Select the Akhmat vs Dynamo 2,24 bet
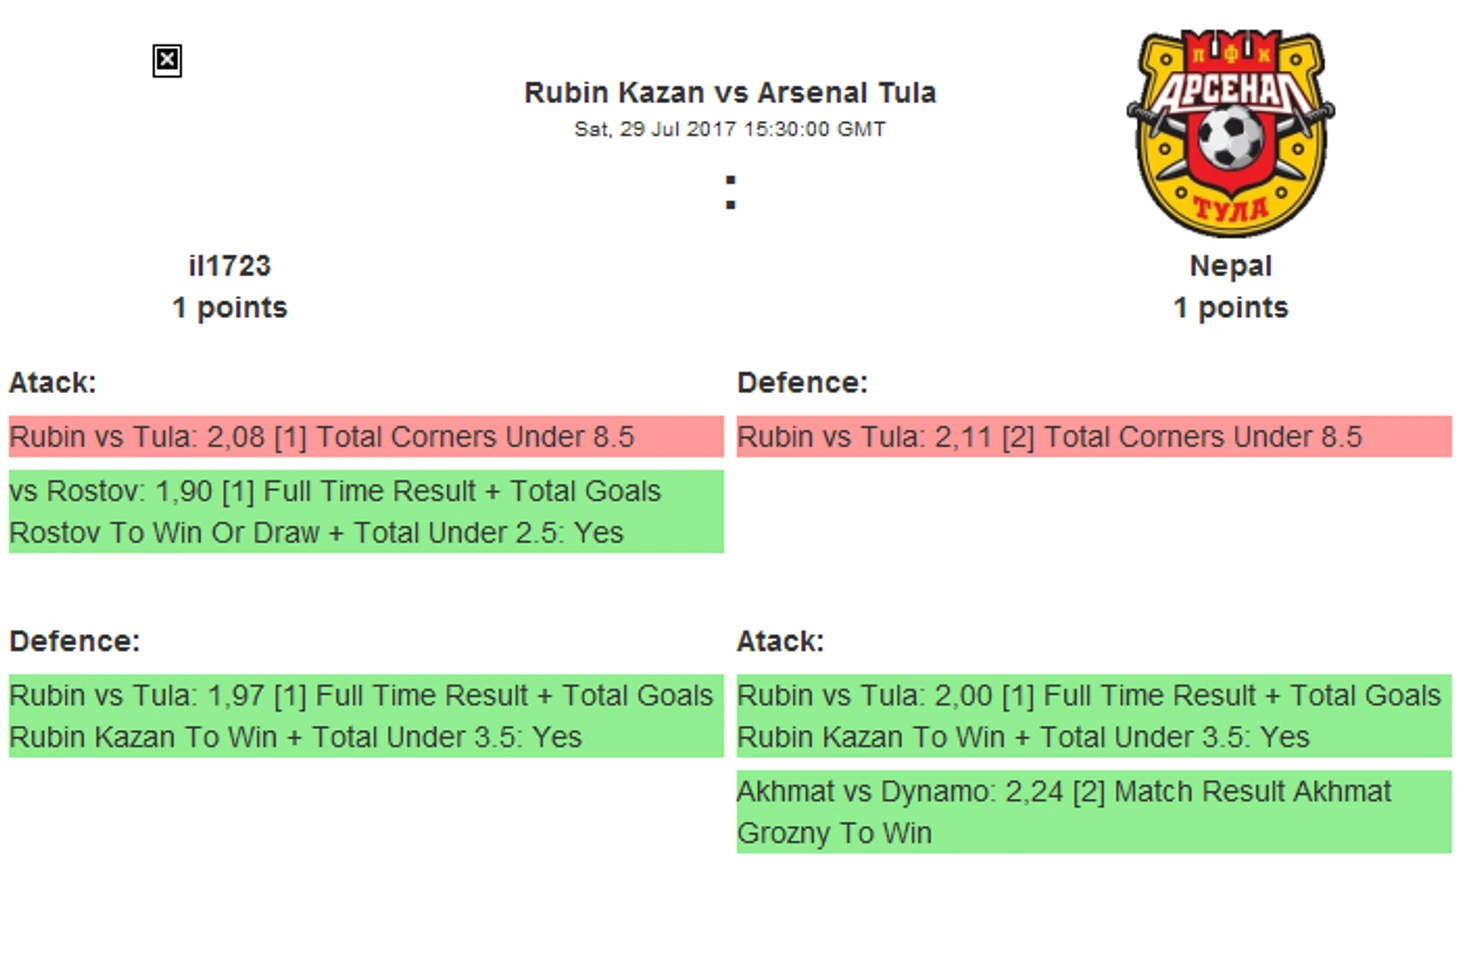The height and width of the screenshot is (959, 1460). click(x=1093, y=812)
